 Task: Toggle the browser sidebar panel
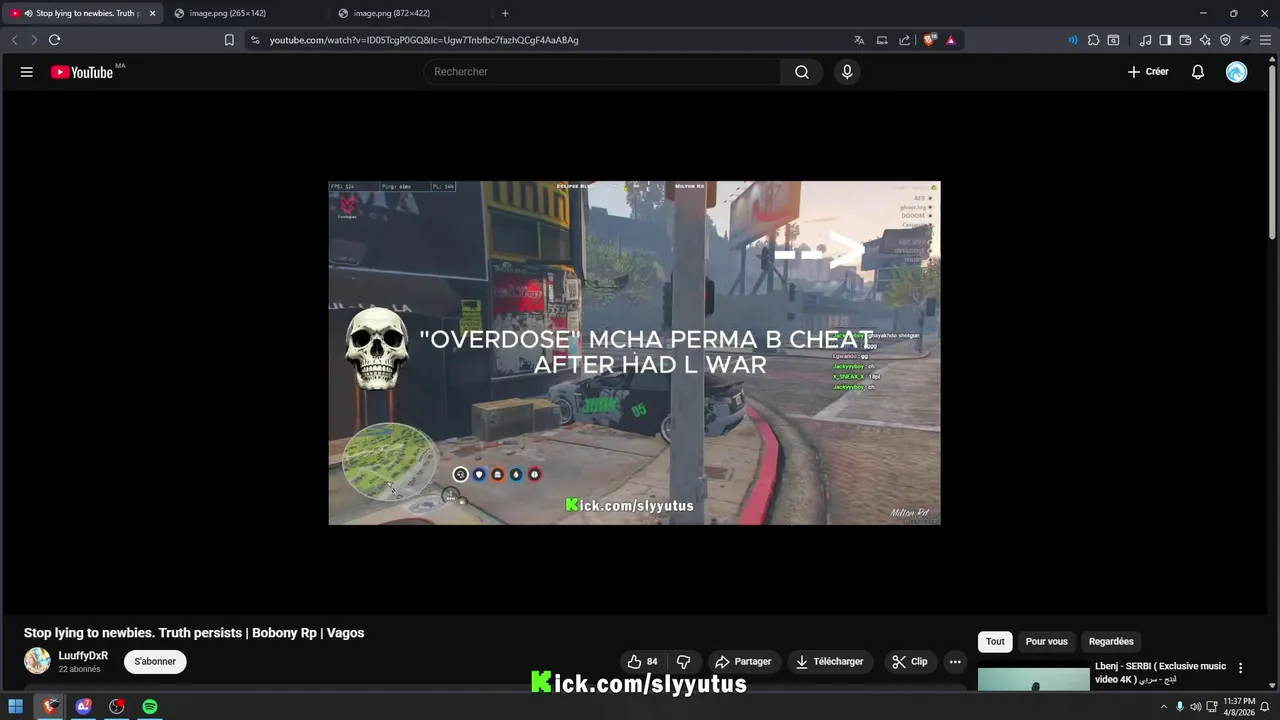pyautogui.click(x=1165, y=40)
